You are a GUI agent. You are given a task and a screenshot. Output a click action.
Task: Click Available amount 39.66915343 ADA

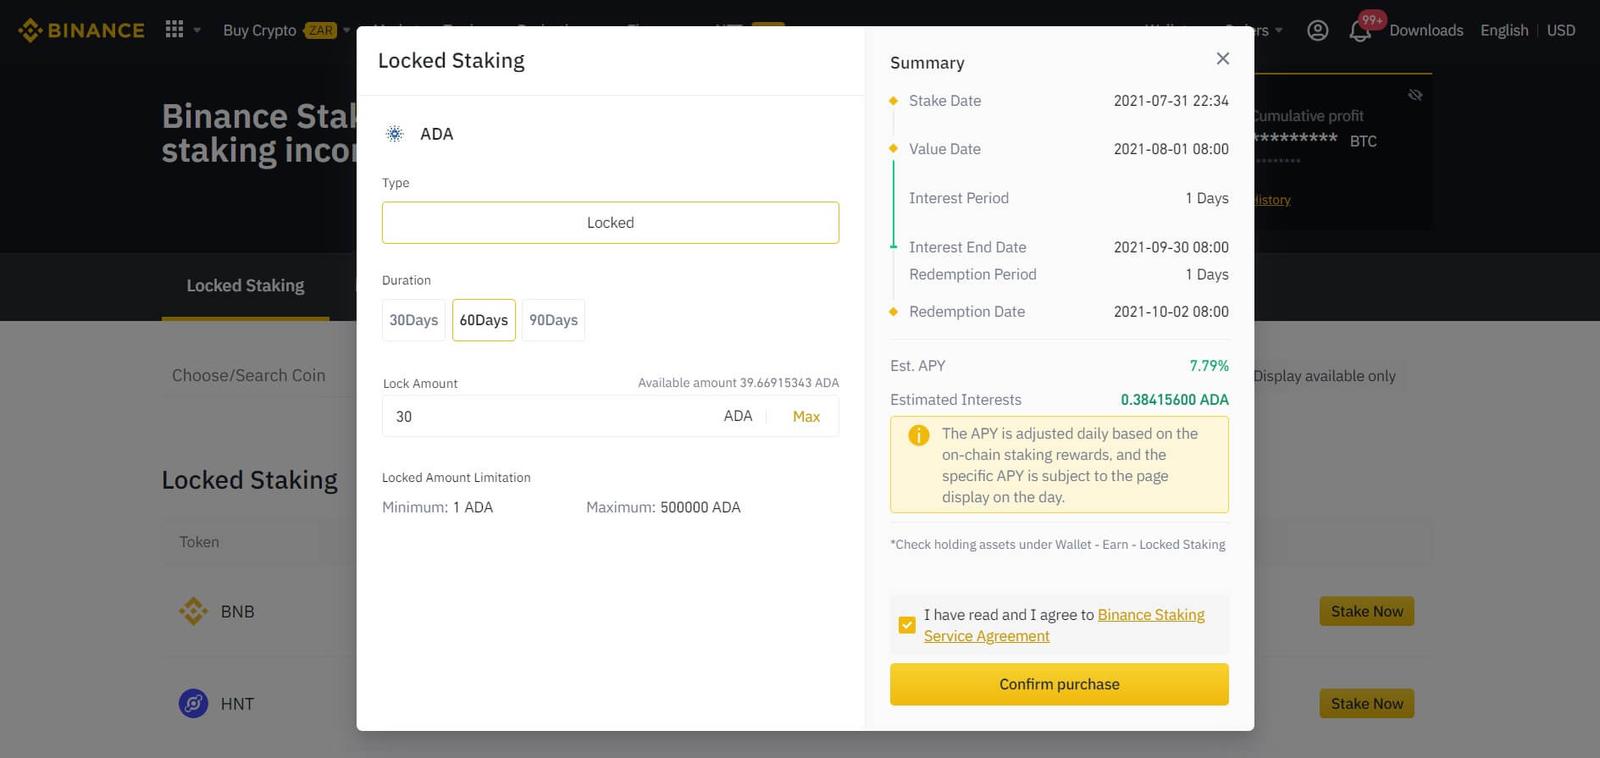click(738, 383)
